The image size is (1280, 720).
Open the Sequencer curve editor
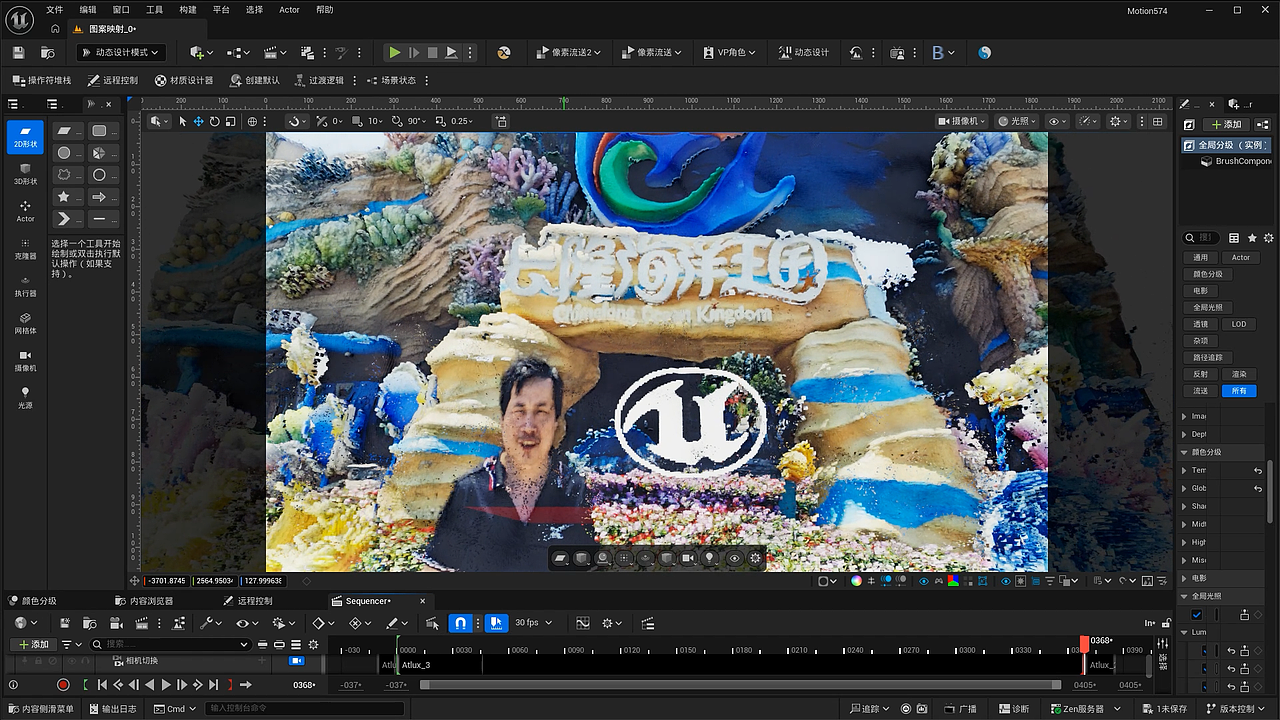click(x=582, y=623)
